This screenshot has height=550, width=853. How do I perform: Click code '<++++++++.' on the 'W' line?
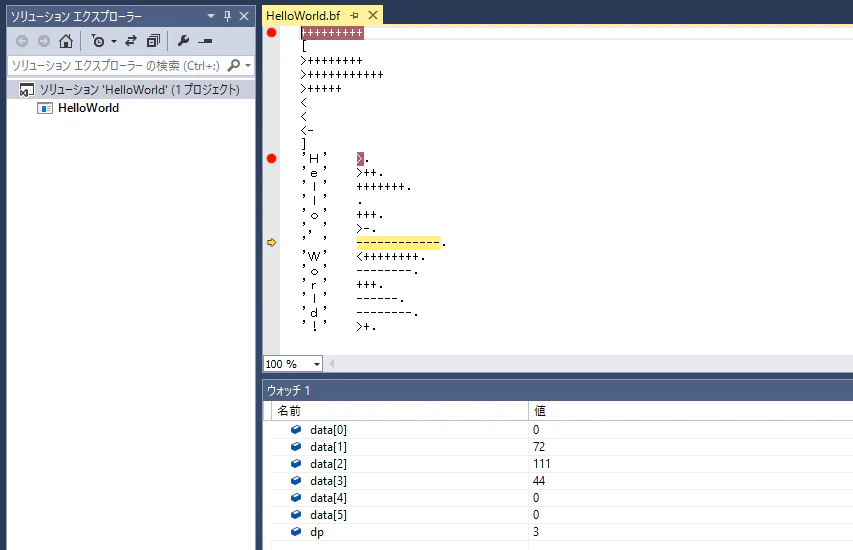coord(391,257)
